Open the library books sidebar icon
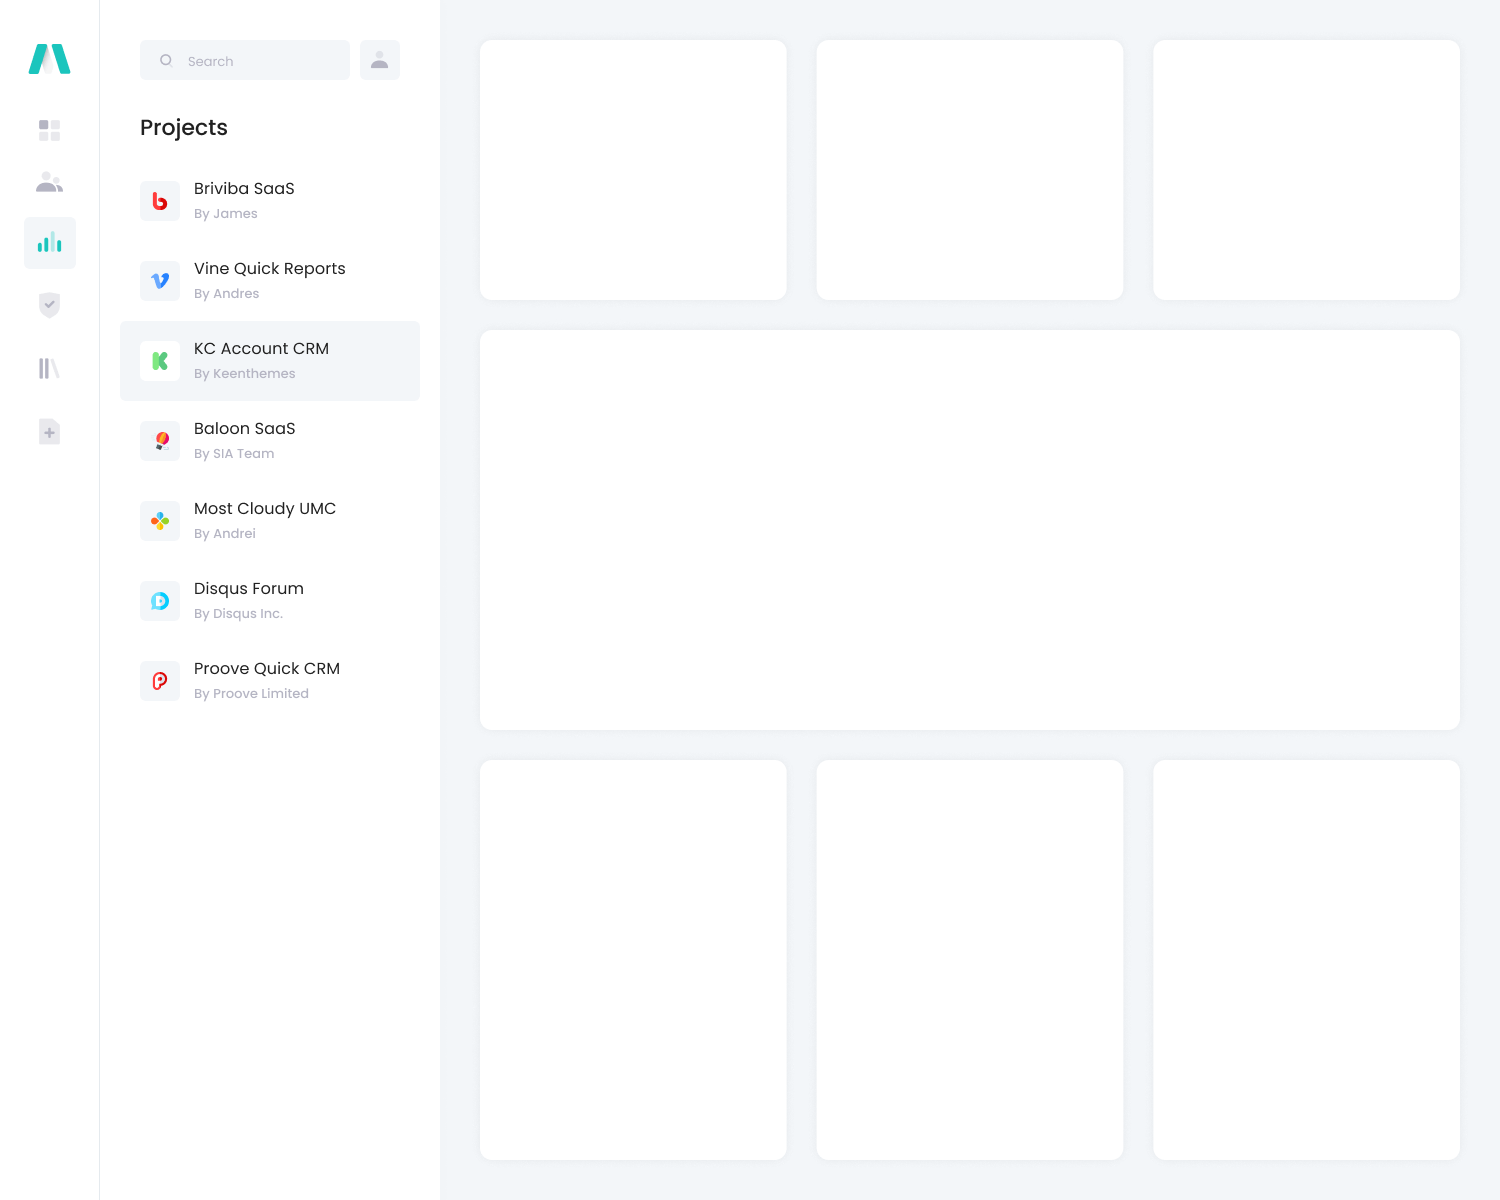Viewport: 1500px width, 1200px height. click(x=49, y=369)
